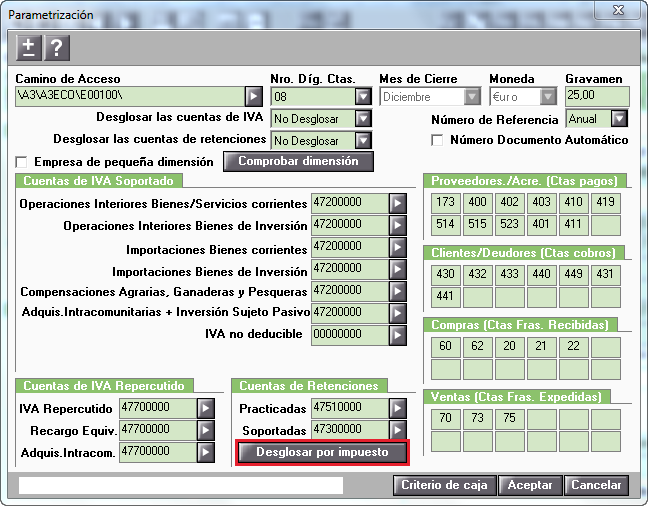Open lookup arrow for Compensaciones Agrarias account
648x506 pixels.
coord(398,291)
